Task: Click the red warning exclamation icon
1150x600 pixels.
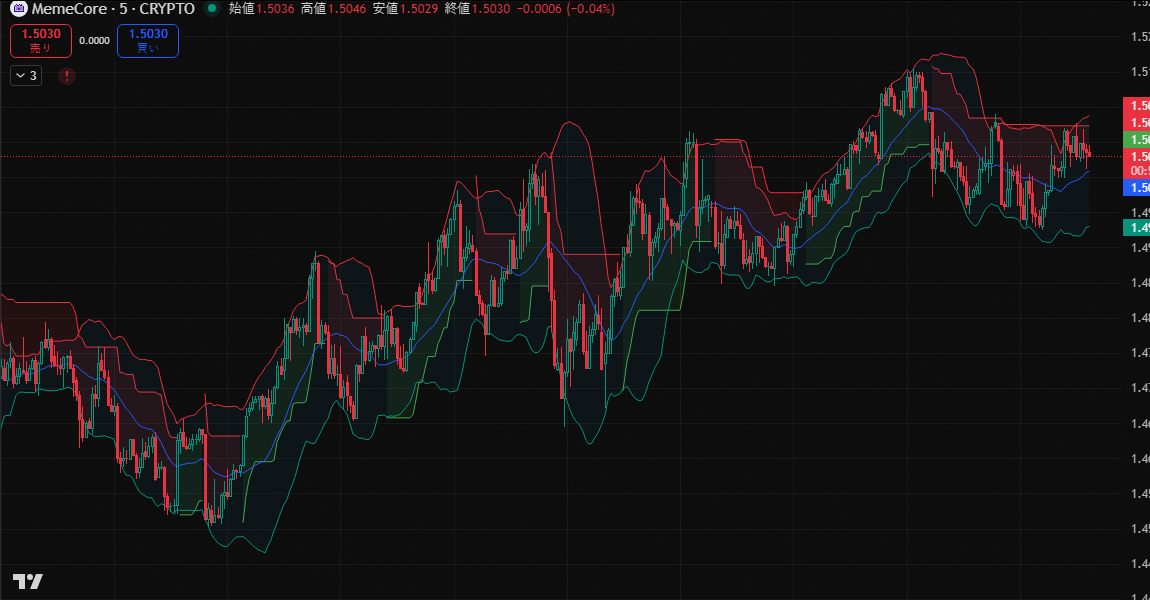Action: pyautogui.click(x=67, y=75)
